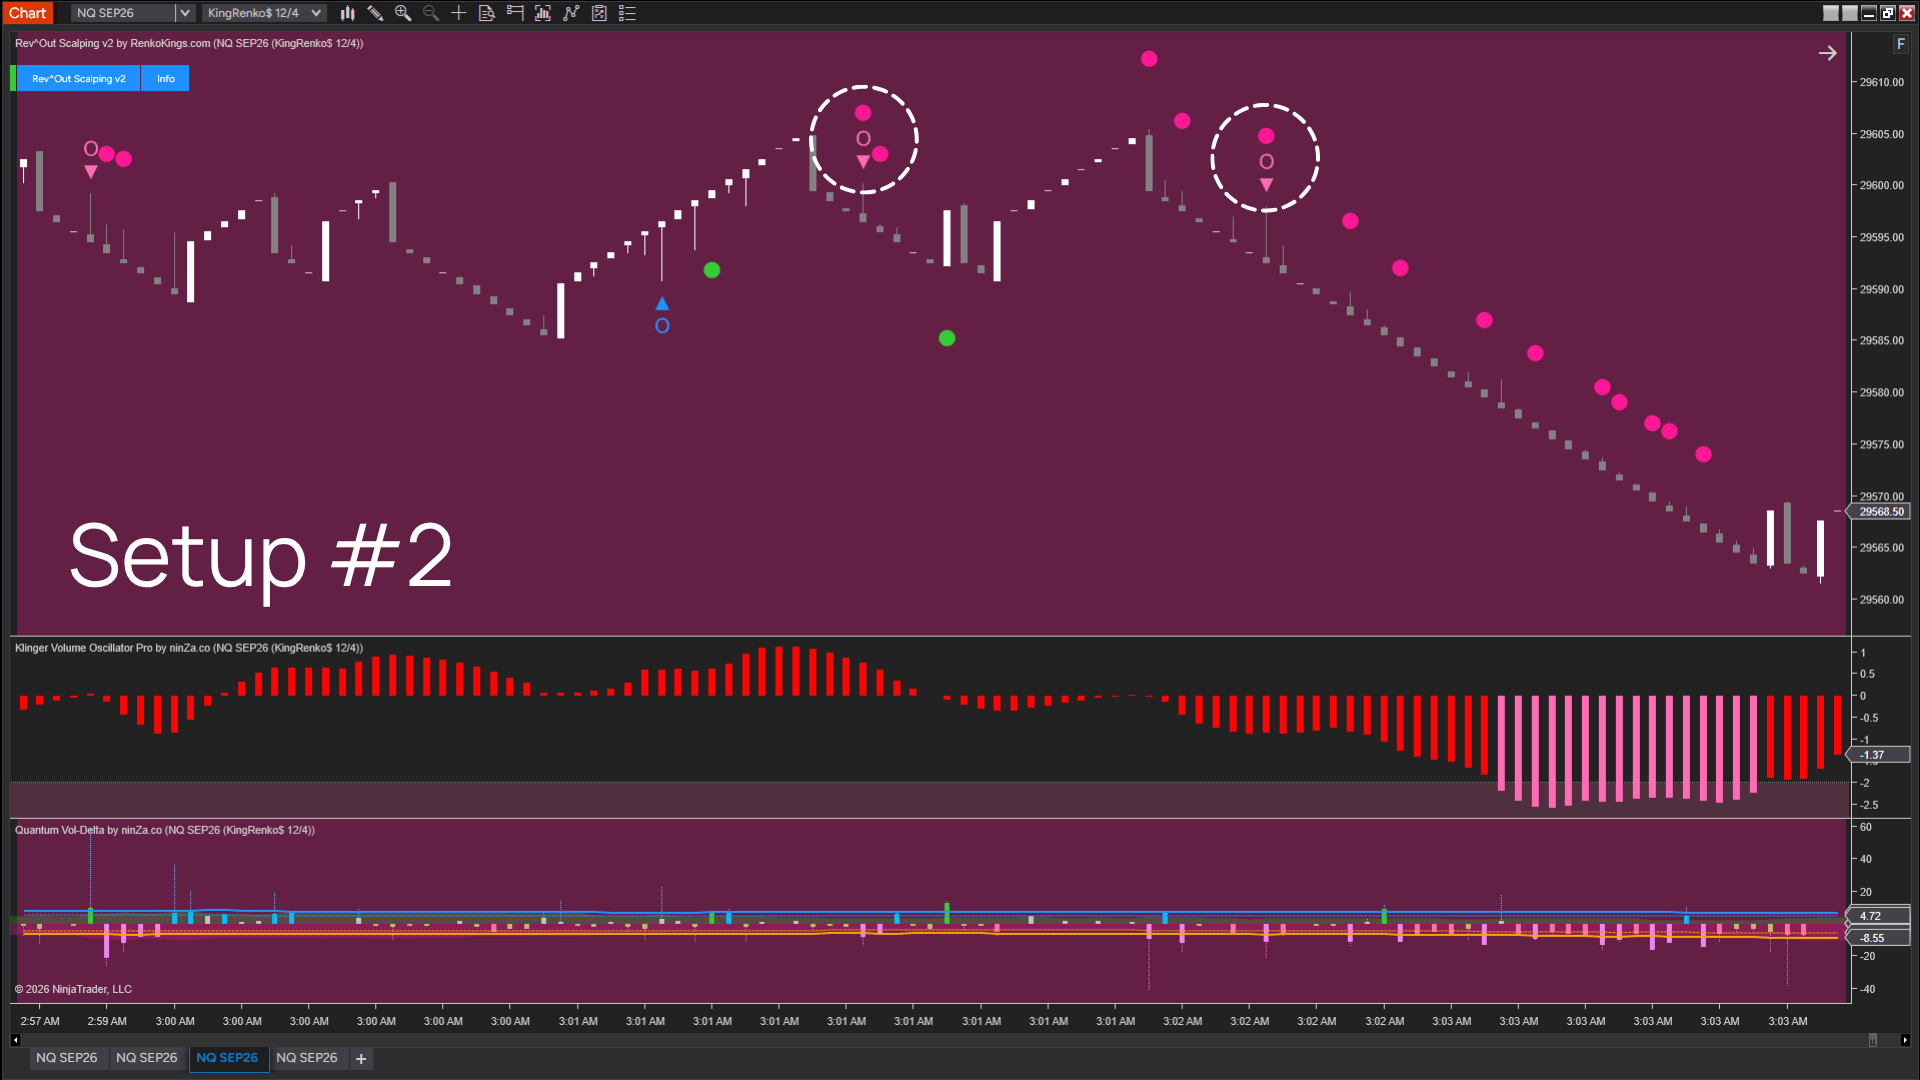Select the active blue NQ SEP26 tab
The height and width of the screenshot is (1080, 1920).
[x=227, y=1058]
